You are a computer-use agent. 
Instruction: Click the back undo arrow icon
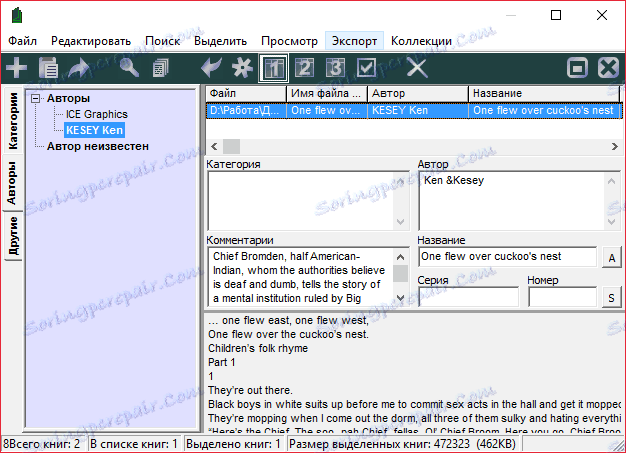(x=211, y=67)
